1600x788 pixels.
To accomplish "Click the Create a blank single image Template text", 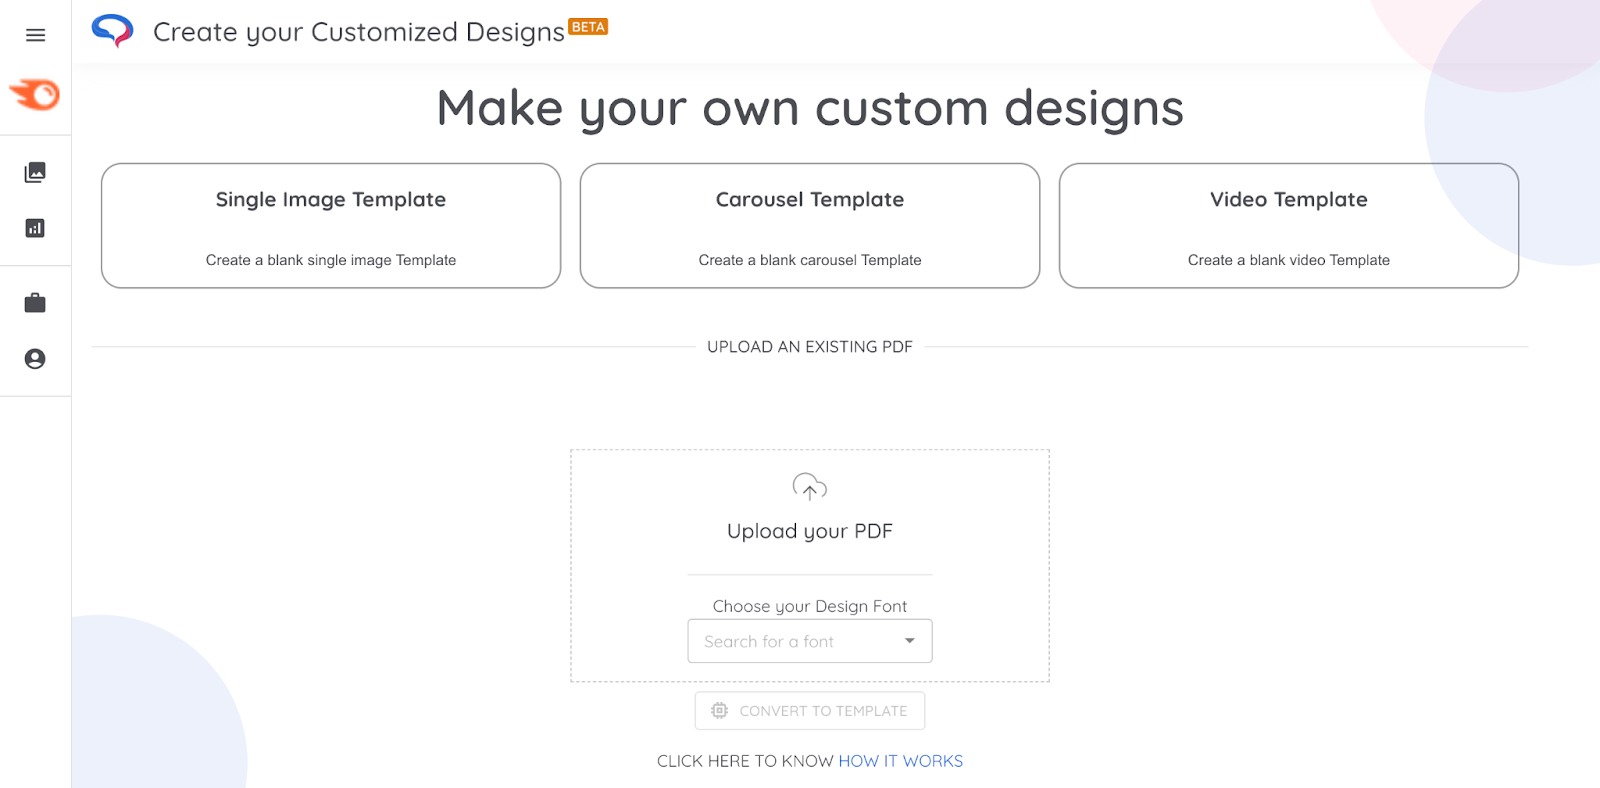I will click(x=331, y=260).
